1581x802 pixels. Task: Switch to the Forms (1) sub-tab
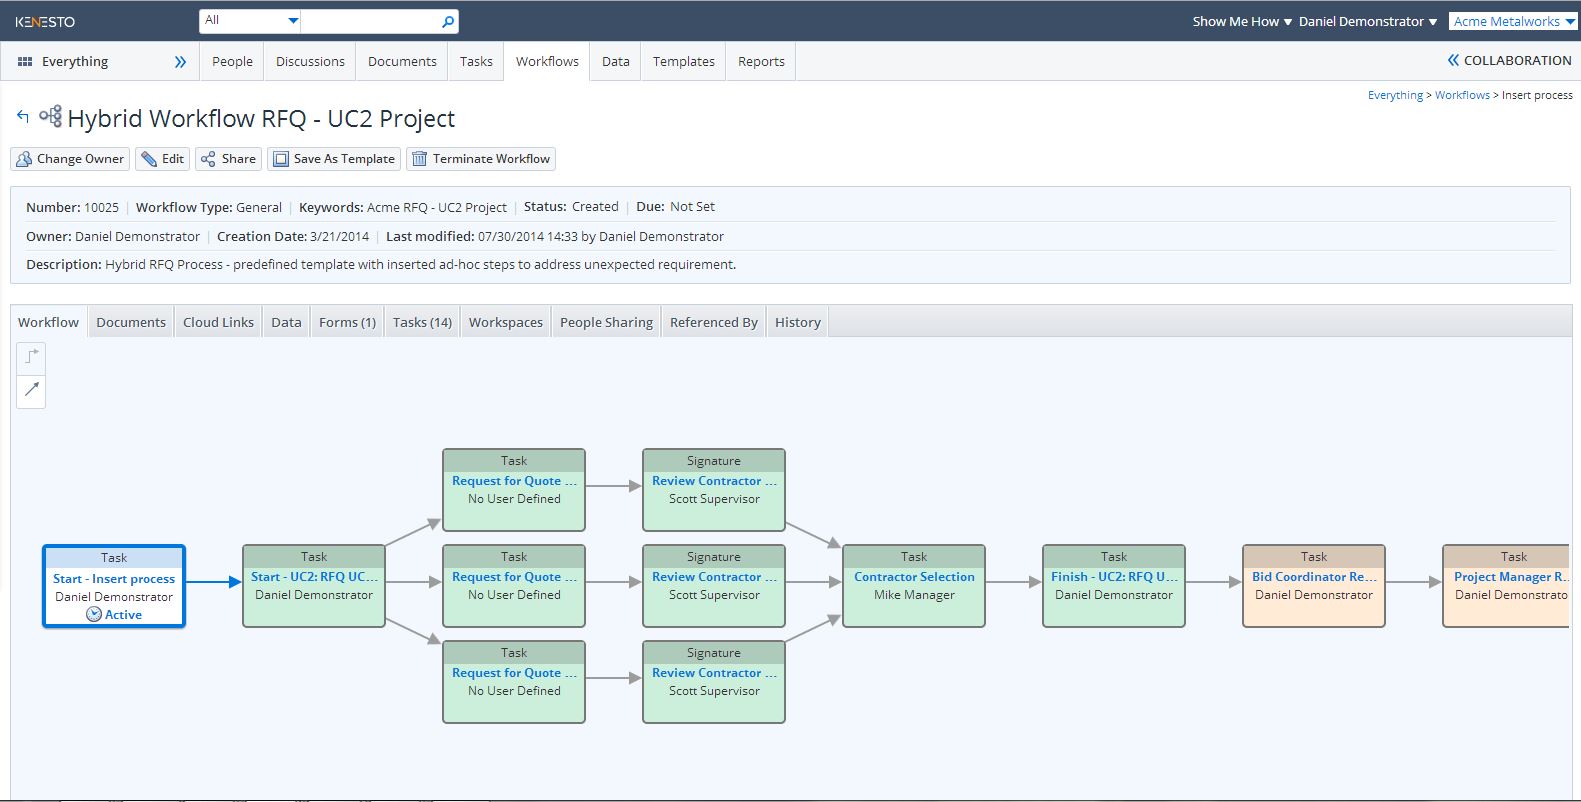[347, 322]
